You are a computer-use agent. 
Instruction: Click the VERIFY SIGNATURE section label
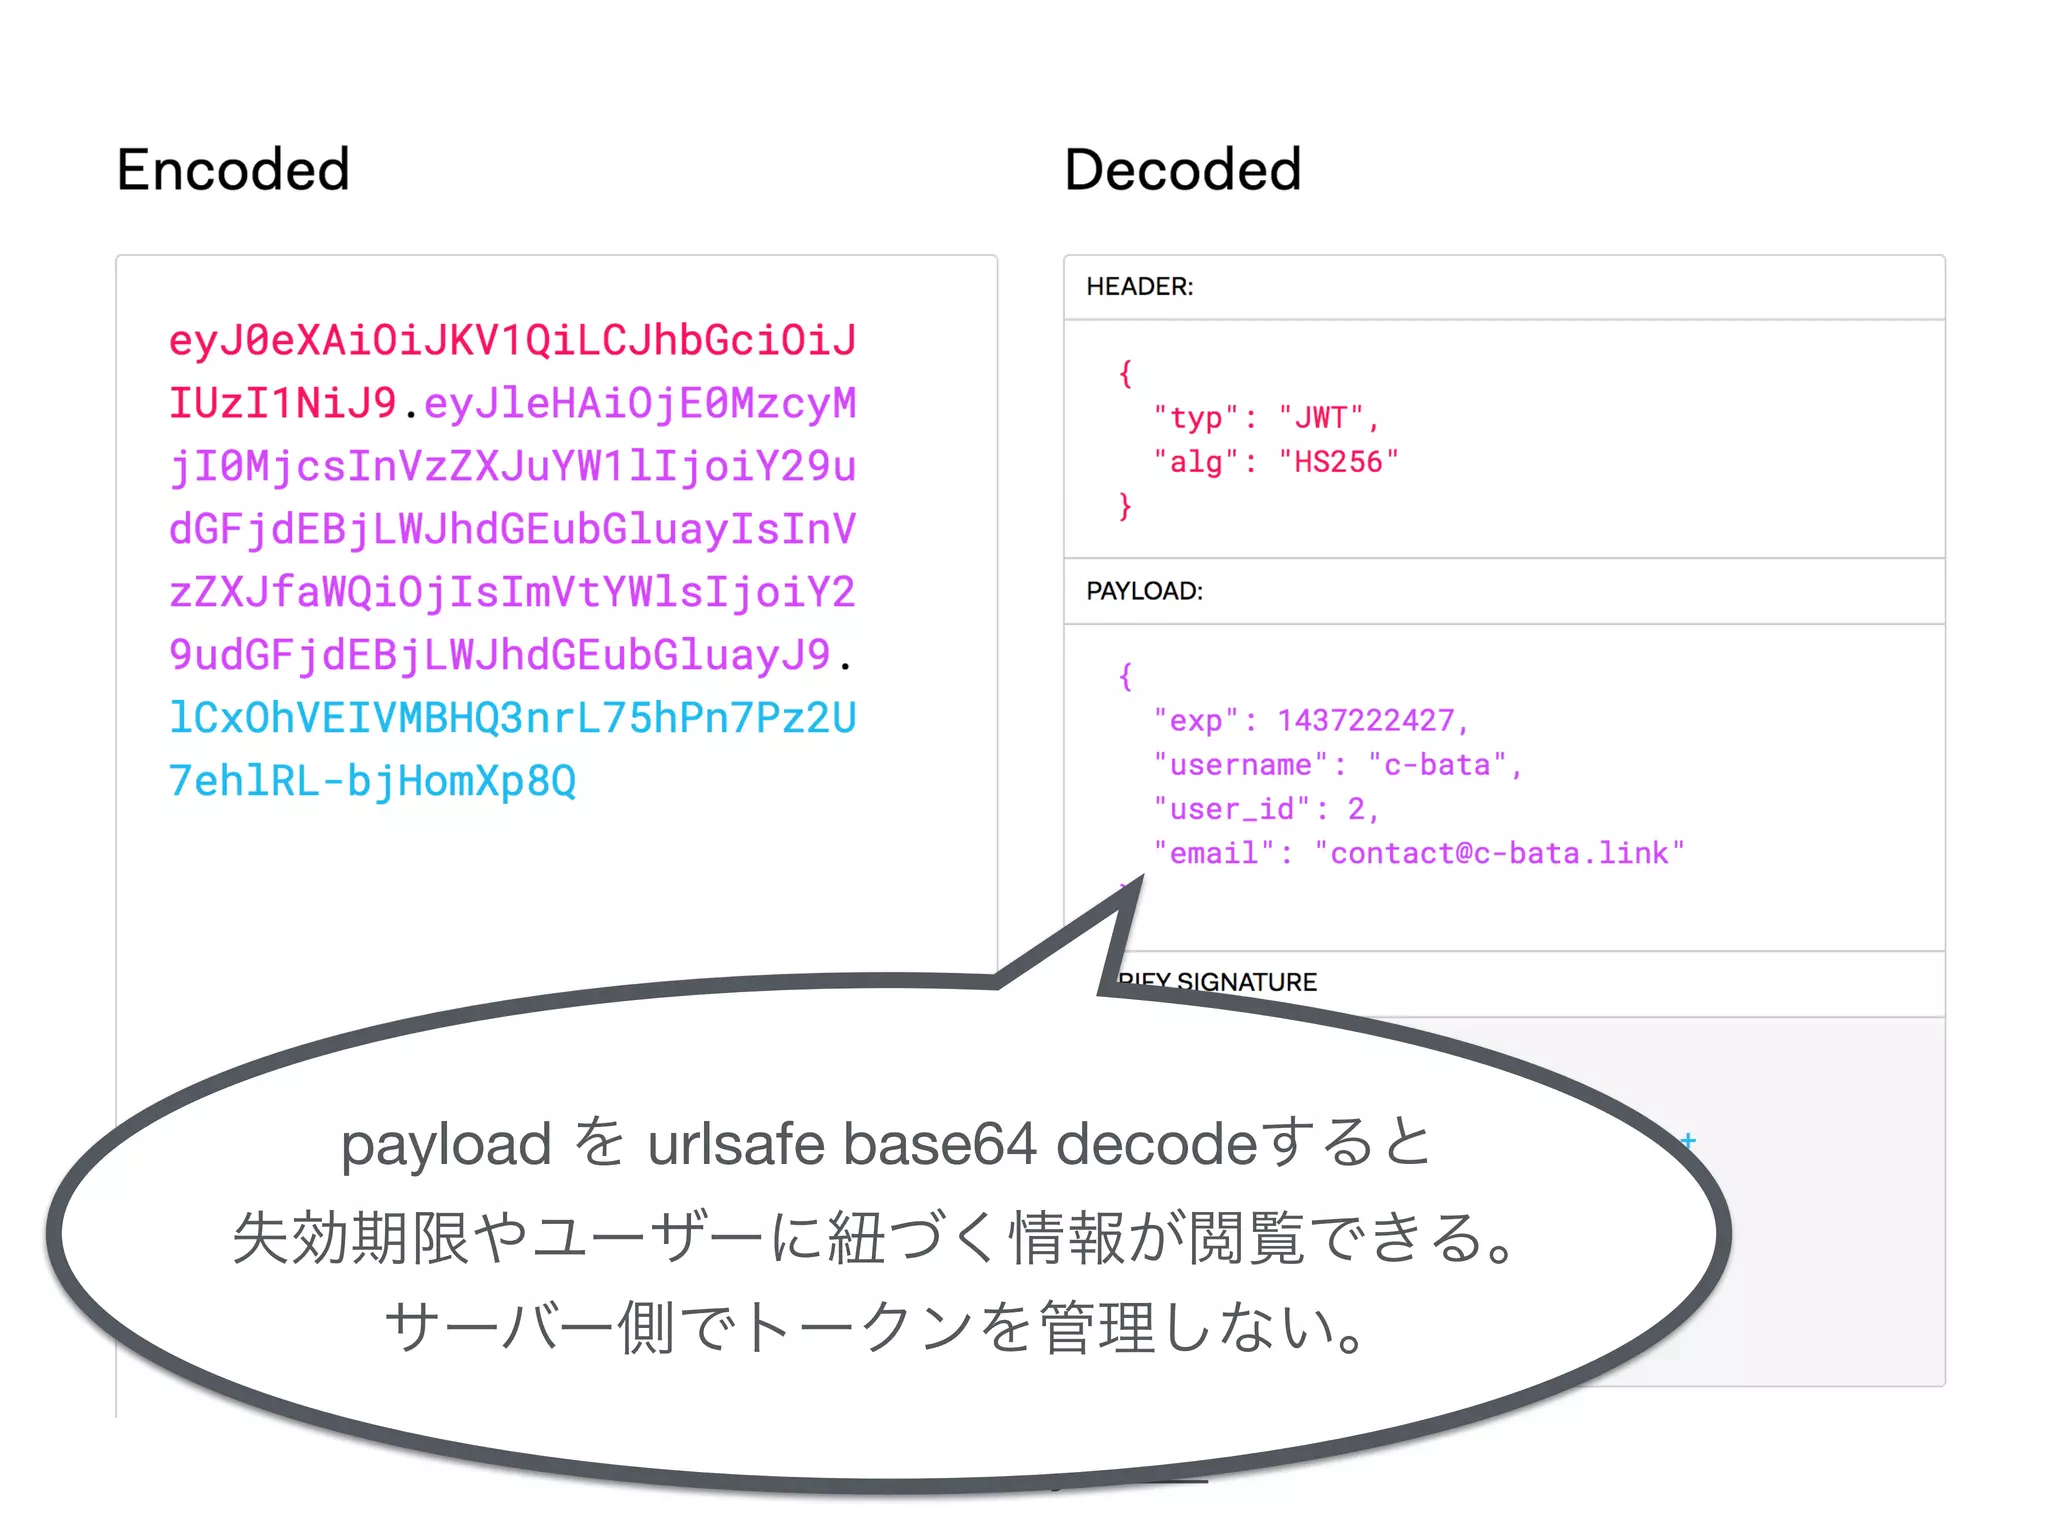tap(1245, 982)
